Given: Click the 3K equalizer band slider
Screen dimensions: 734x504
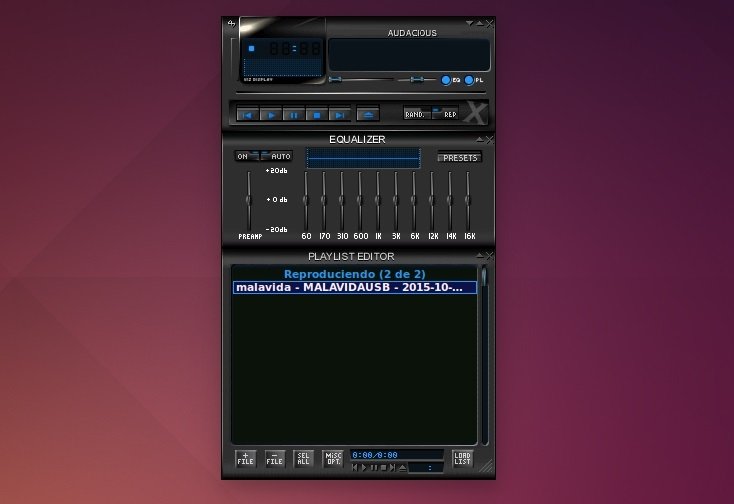Looking at the screenshot, I should pyautogui.click(x=396, y=200).
